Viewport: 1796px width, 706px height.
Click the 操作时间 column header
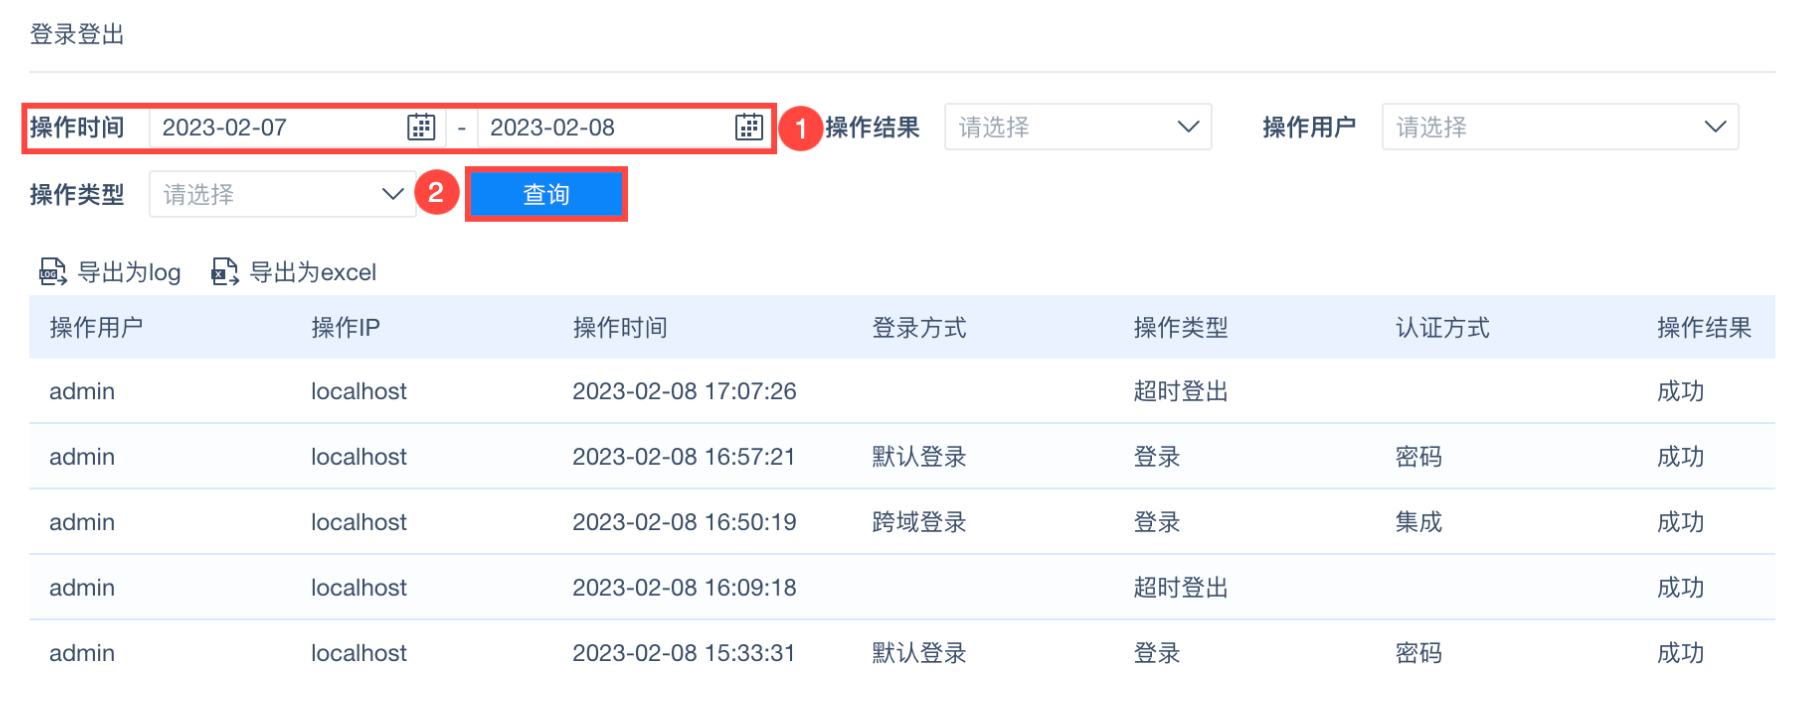619,327
